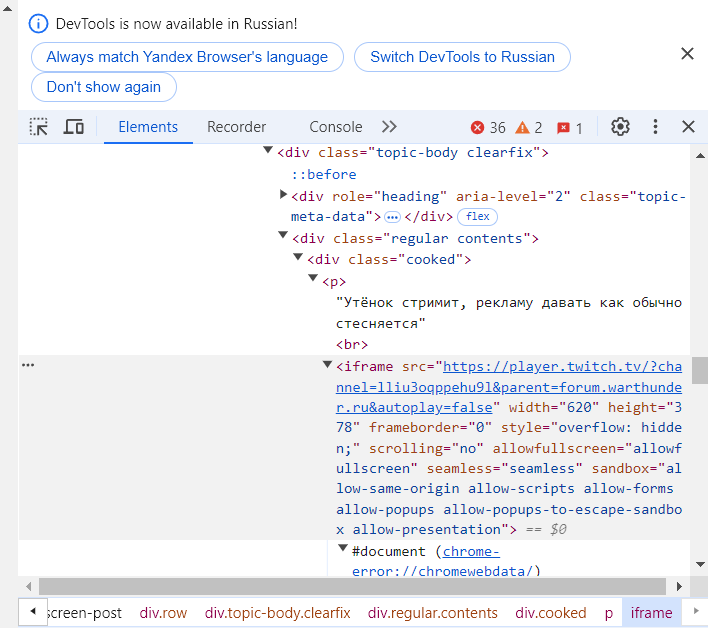This screenshot has width=708, height=628.
Task: Collapse the p element node
Action: pos(313,278)
